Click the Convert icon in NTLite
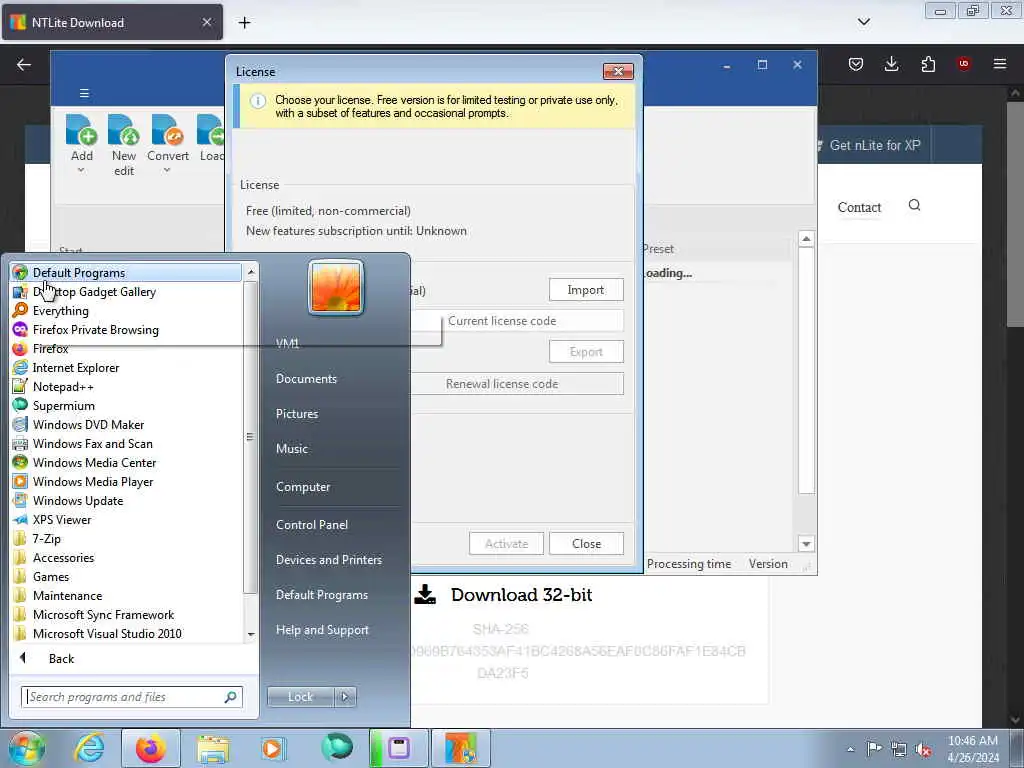 [168, 129]
